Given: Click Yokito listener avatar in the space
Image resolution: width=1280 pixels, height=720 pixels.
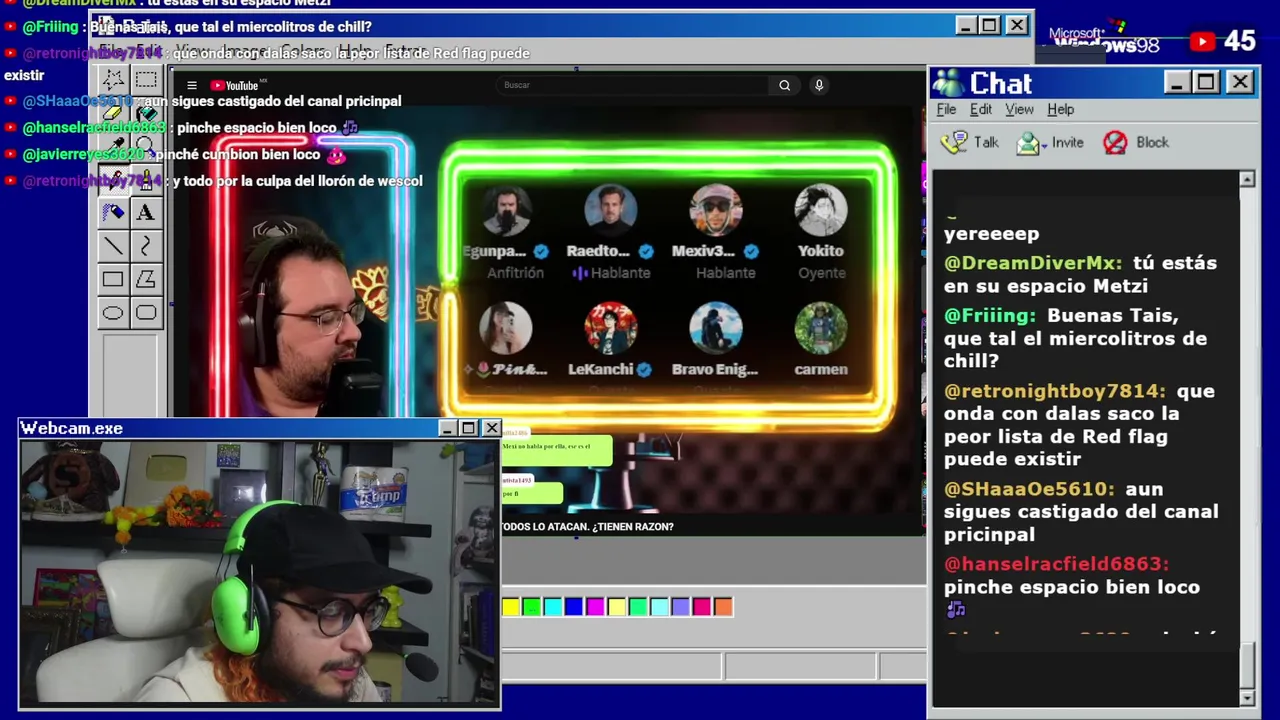Looking at the screenshot, I should click(821, 210).
